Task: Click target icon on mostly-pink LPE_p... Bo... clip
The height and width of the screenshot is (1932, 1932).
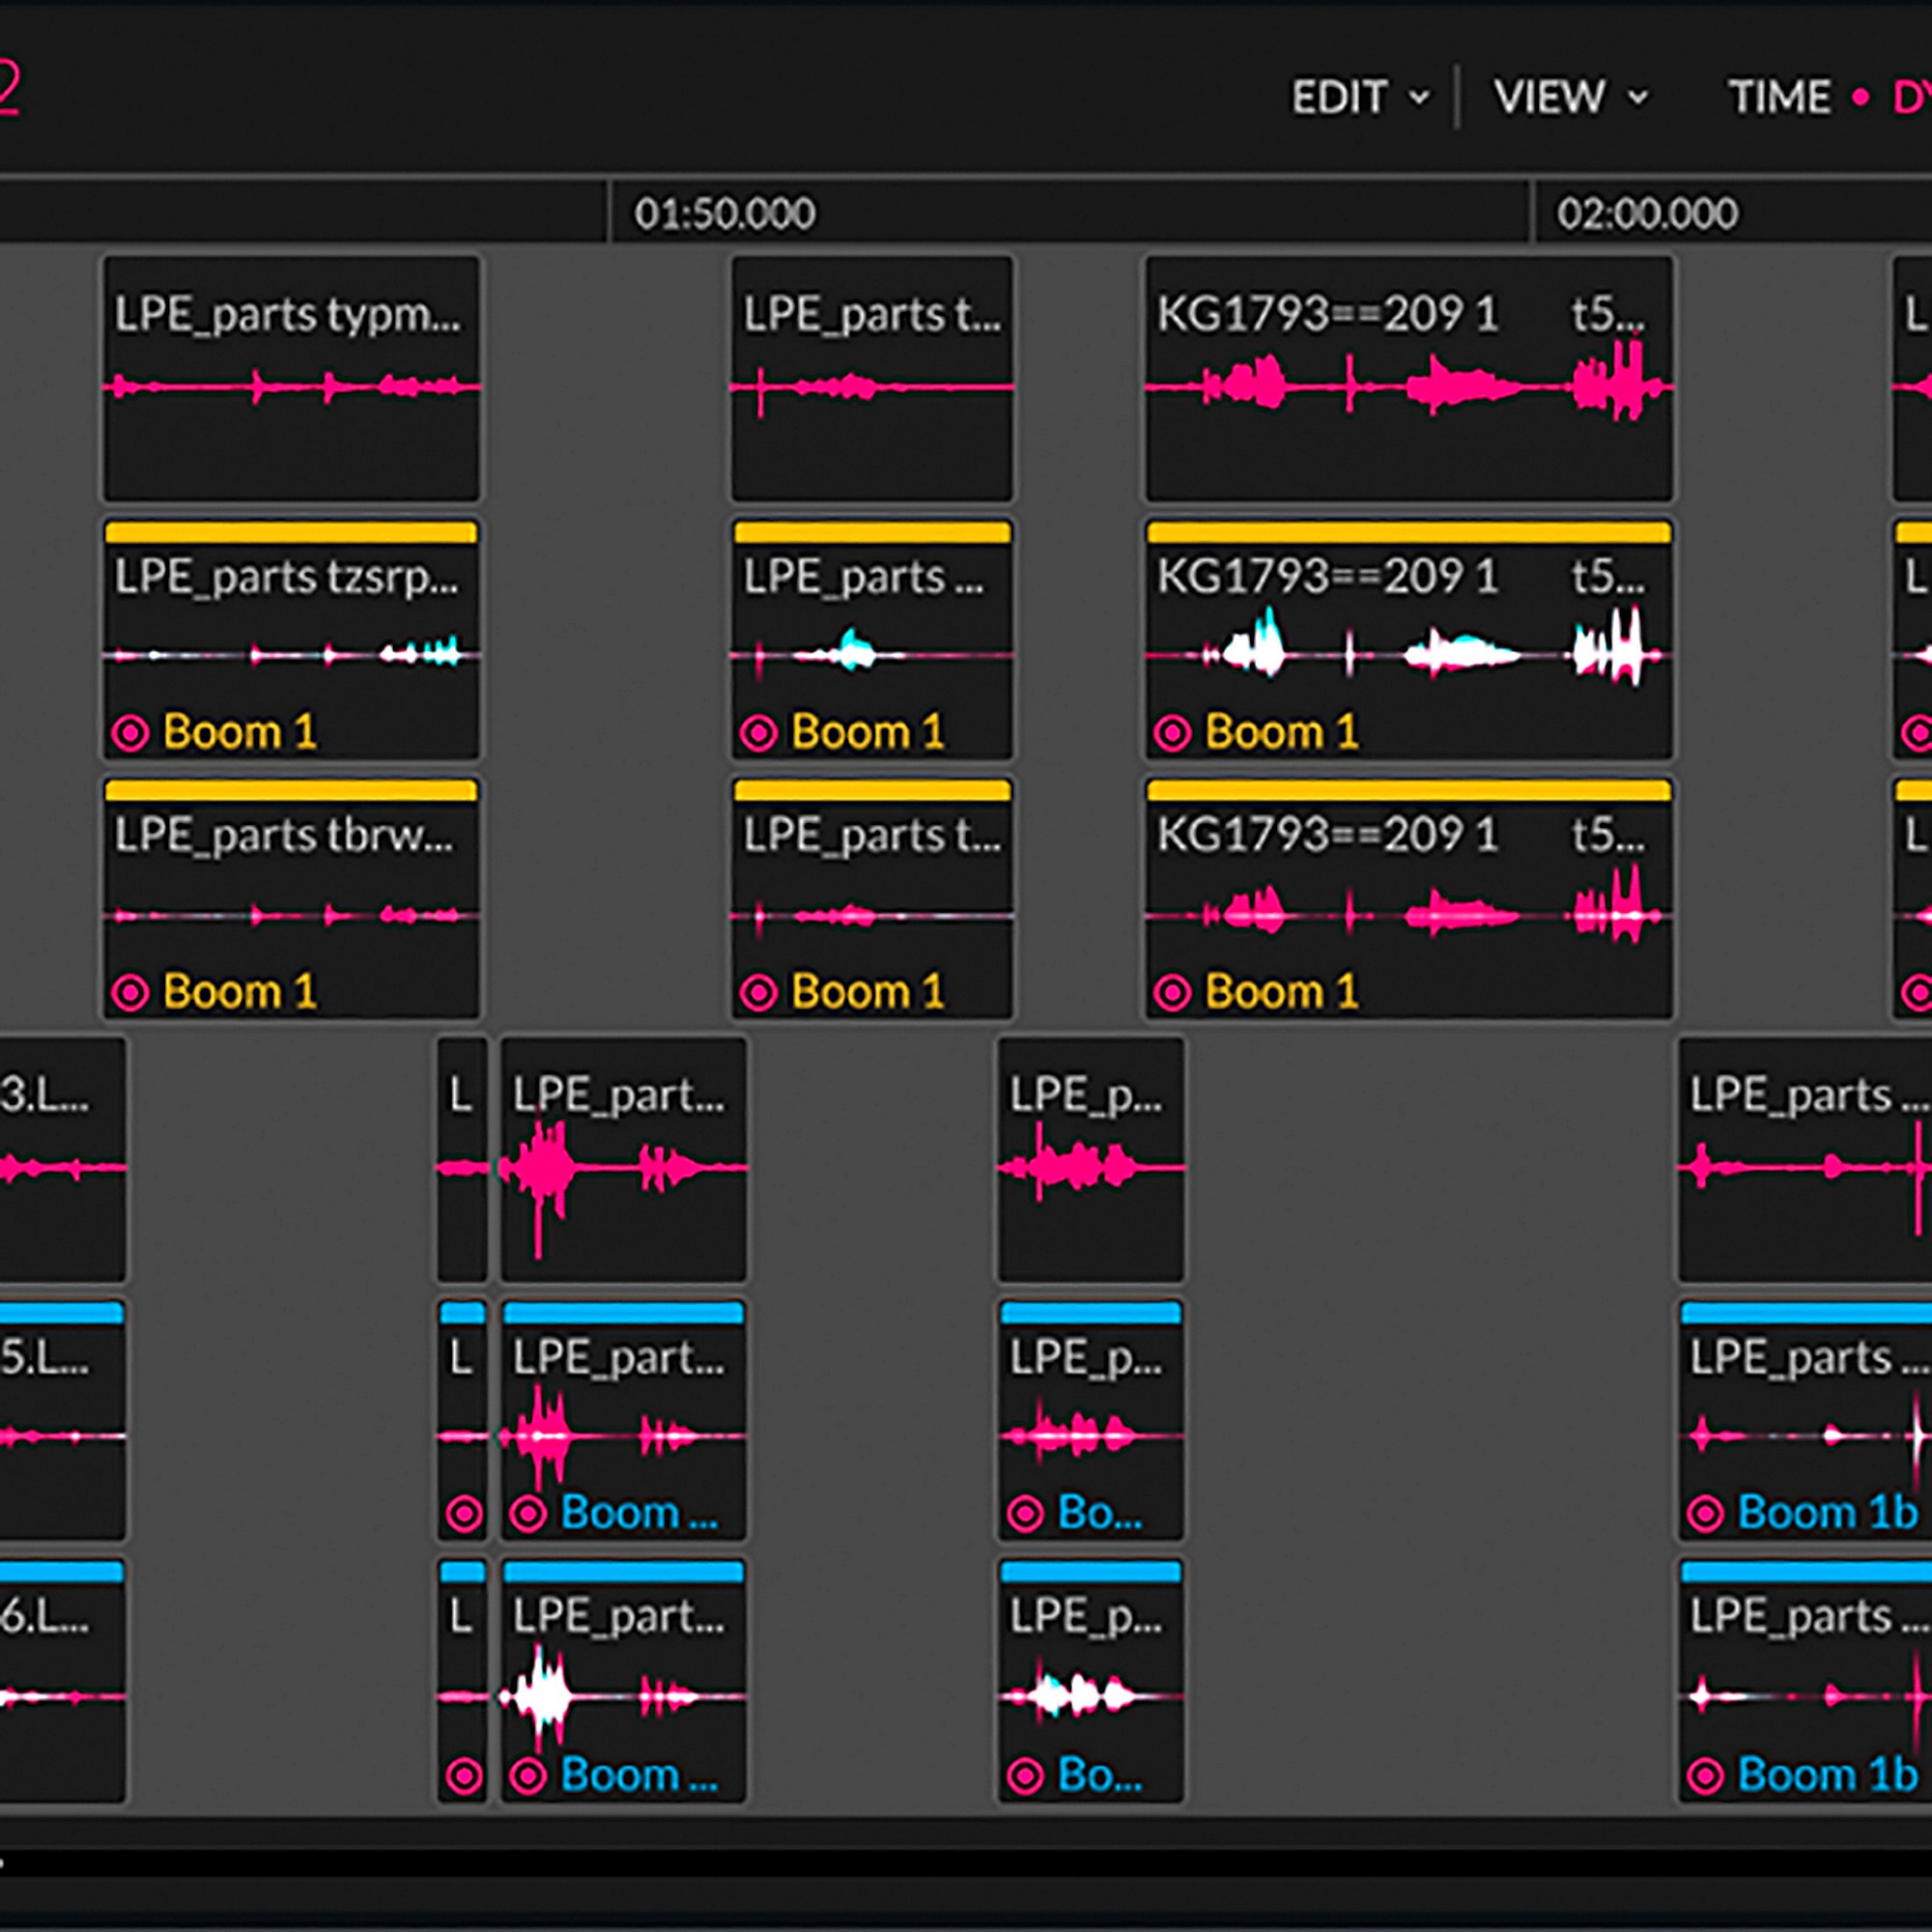Action: 1025,1514
